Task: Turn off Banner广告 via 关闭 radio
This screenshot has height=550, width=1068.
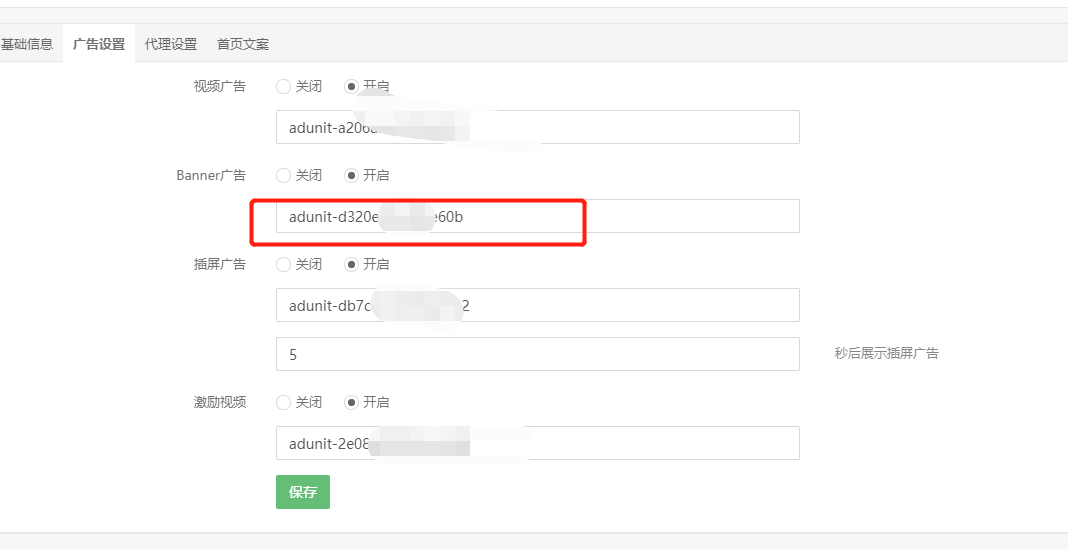Action: point(283,176)
